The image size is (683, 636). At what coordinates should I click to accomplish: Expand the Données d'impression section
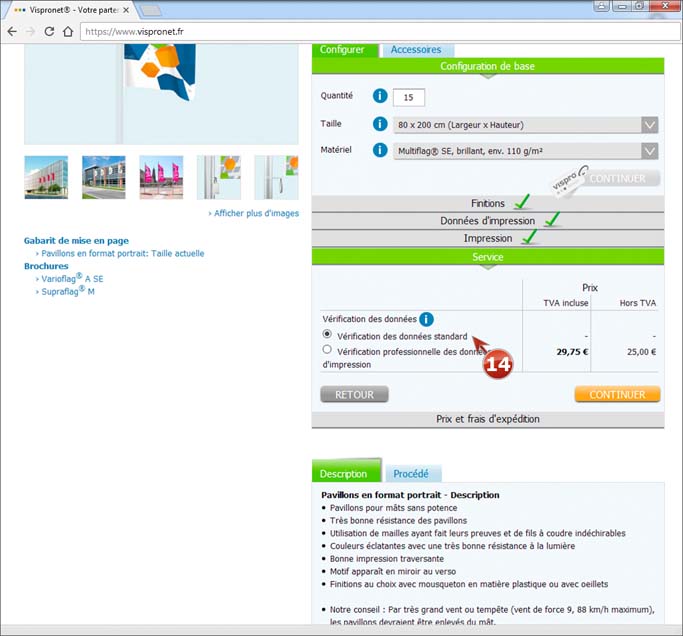(x=488, y=221)
